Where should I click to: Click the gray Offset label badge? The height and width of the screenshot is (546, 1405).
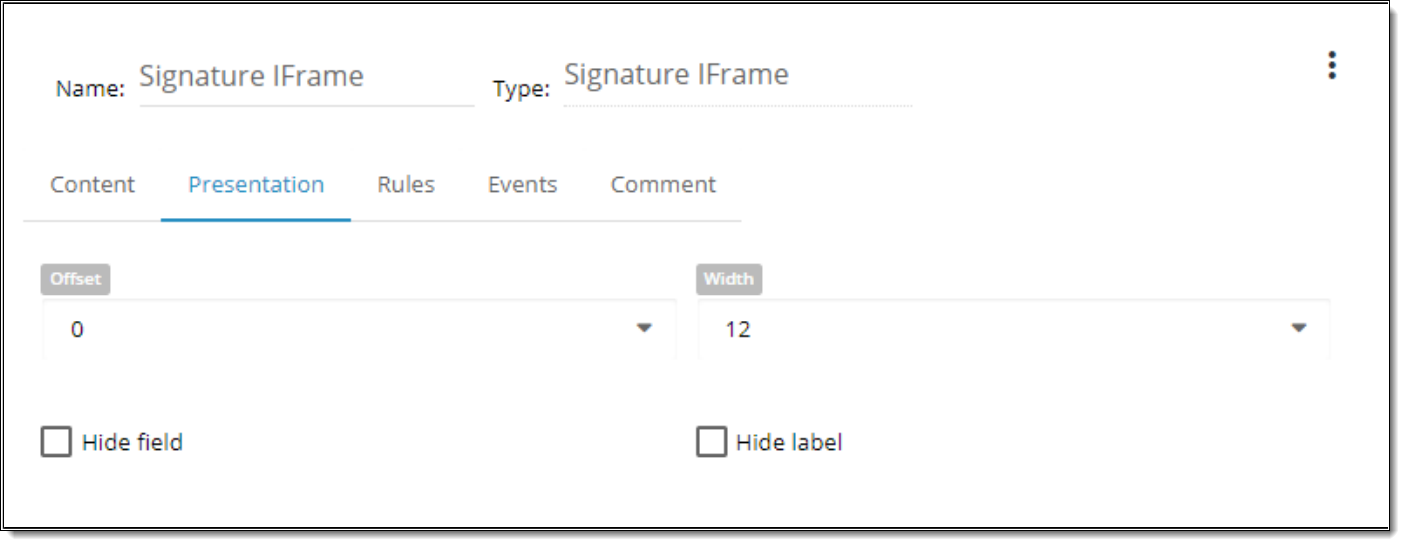tap(76, 279)
